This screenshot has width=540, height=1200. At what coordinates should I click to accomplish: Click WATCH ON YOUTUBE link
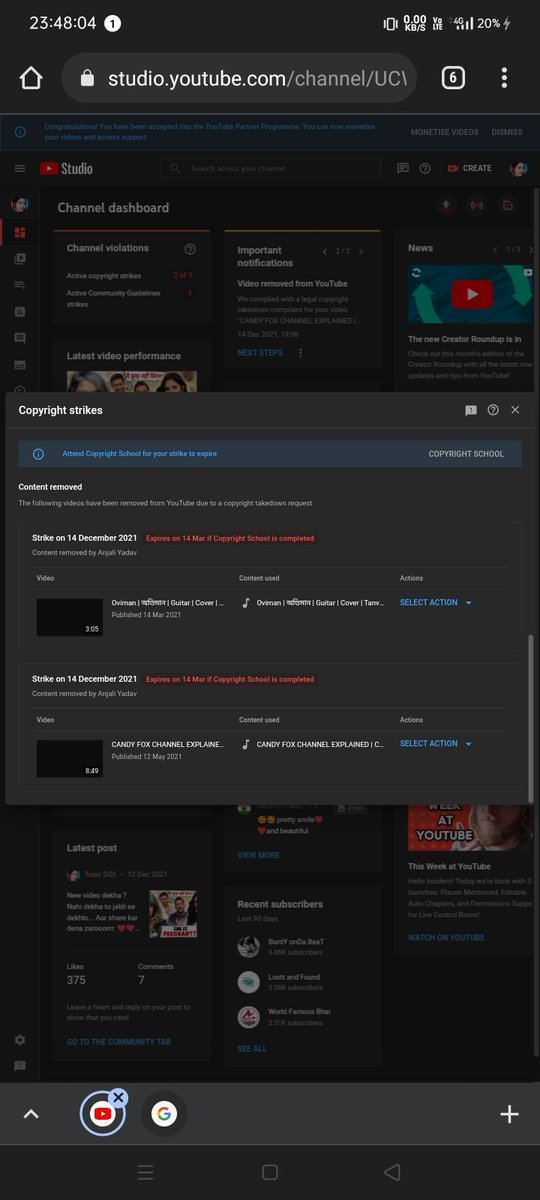coord(446,938)
